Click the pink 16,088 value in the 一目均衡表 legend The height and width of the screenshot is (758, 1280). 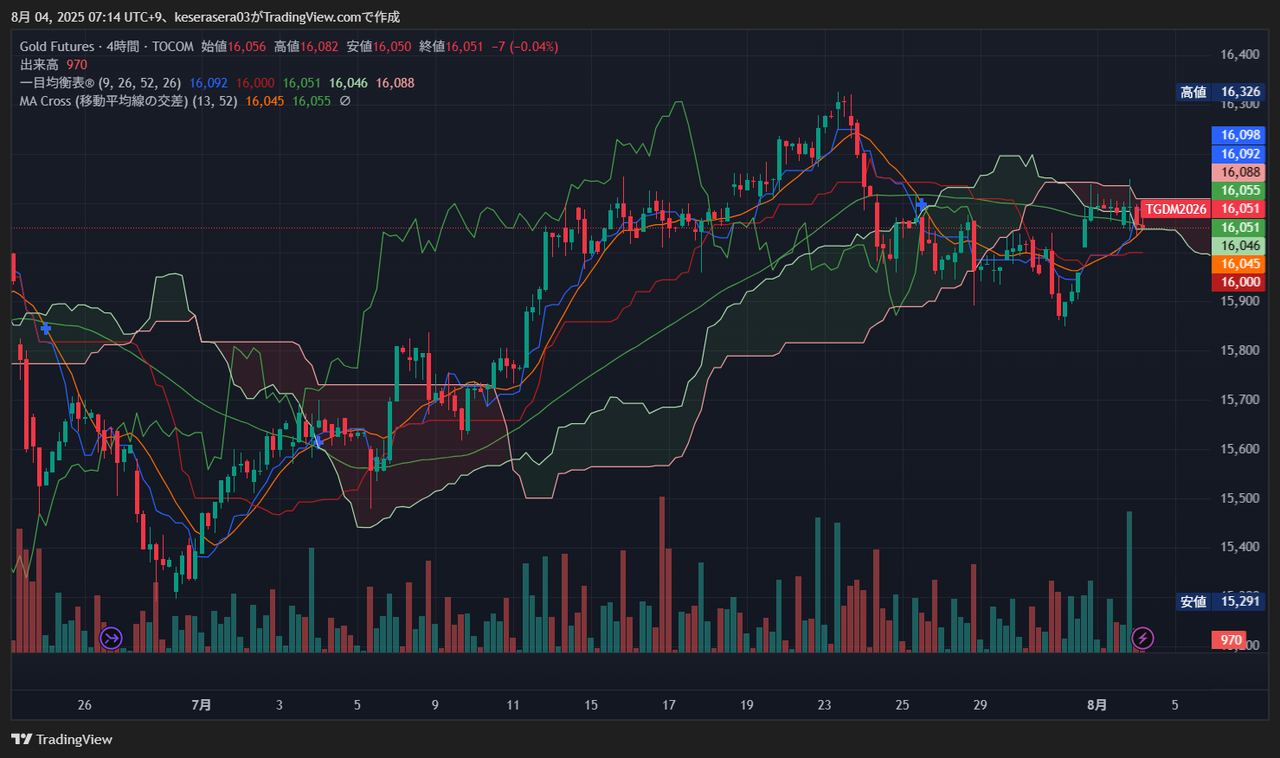coord(395,83)
